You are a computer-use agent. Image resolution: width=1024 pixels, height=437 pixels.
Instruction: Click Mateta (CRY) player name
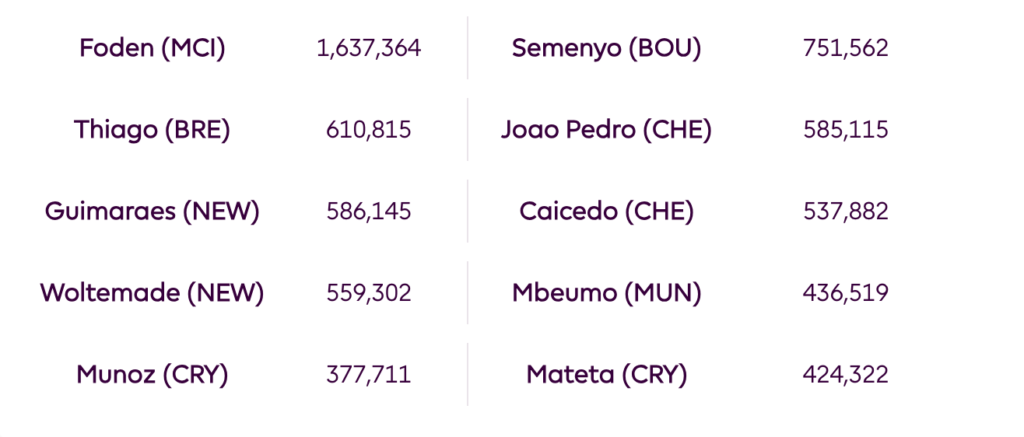[606, 375]
